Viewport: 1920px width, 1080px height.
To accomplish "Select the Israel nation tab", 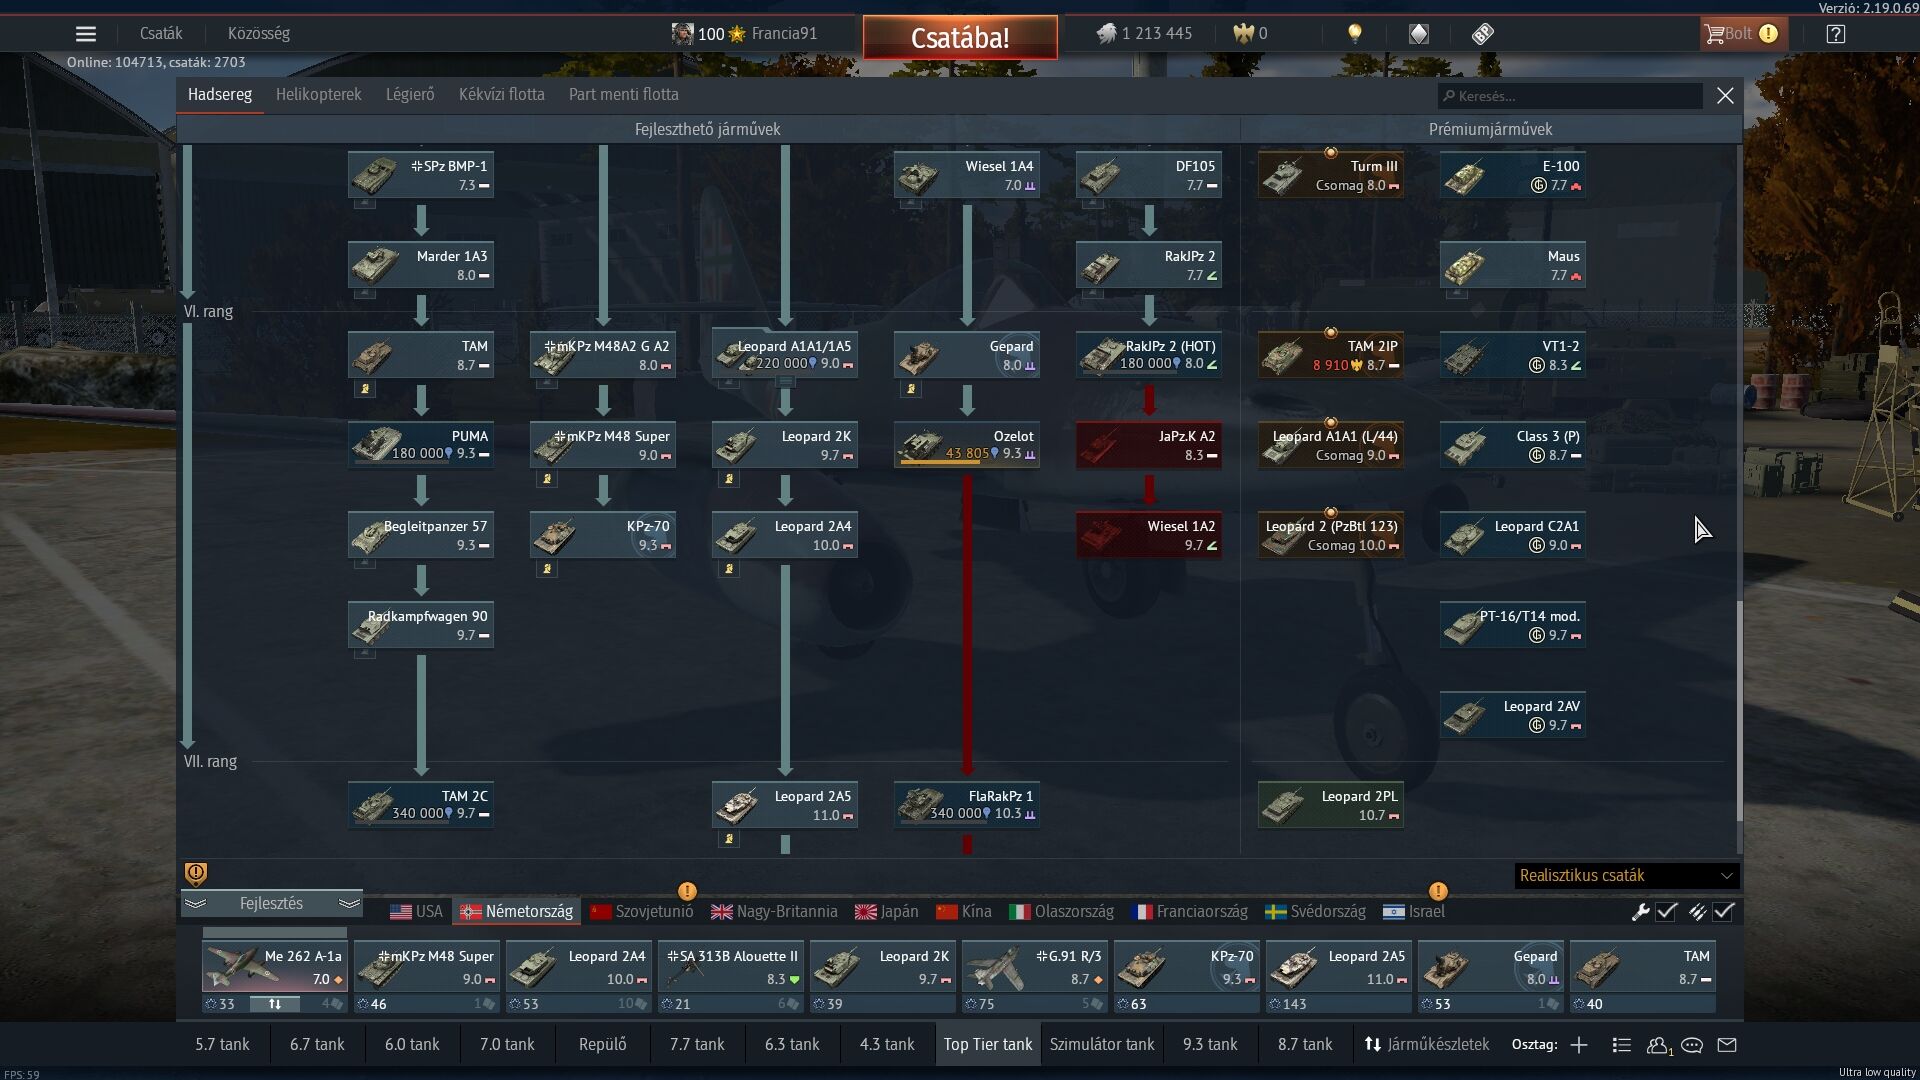I will [1414, 912].
